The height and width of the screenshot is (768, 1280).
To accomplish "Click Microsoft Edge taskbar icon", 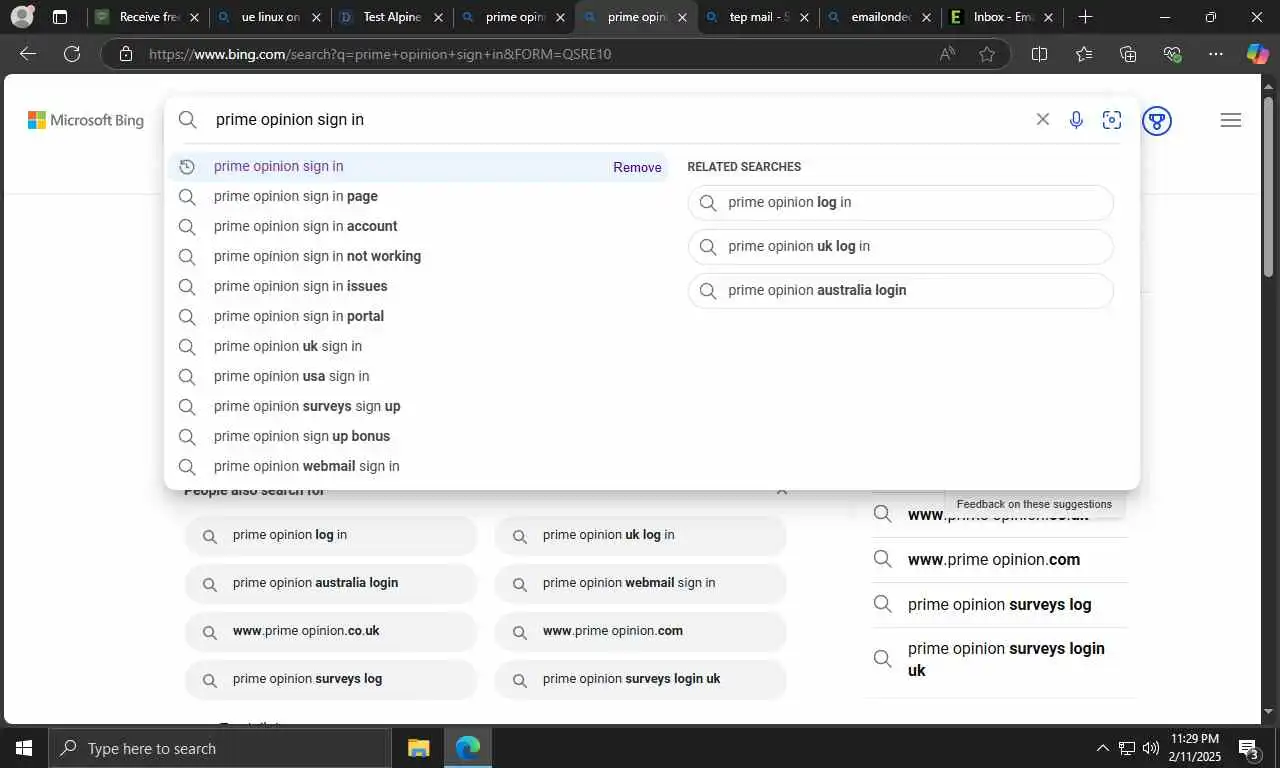I will [x=467, y=748].
